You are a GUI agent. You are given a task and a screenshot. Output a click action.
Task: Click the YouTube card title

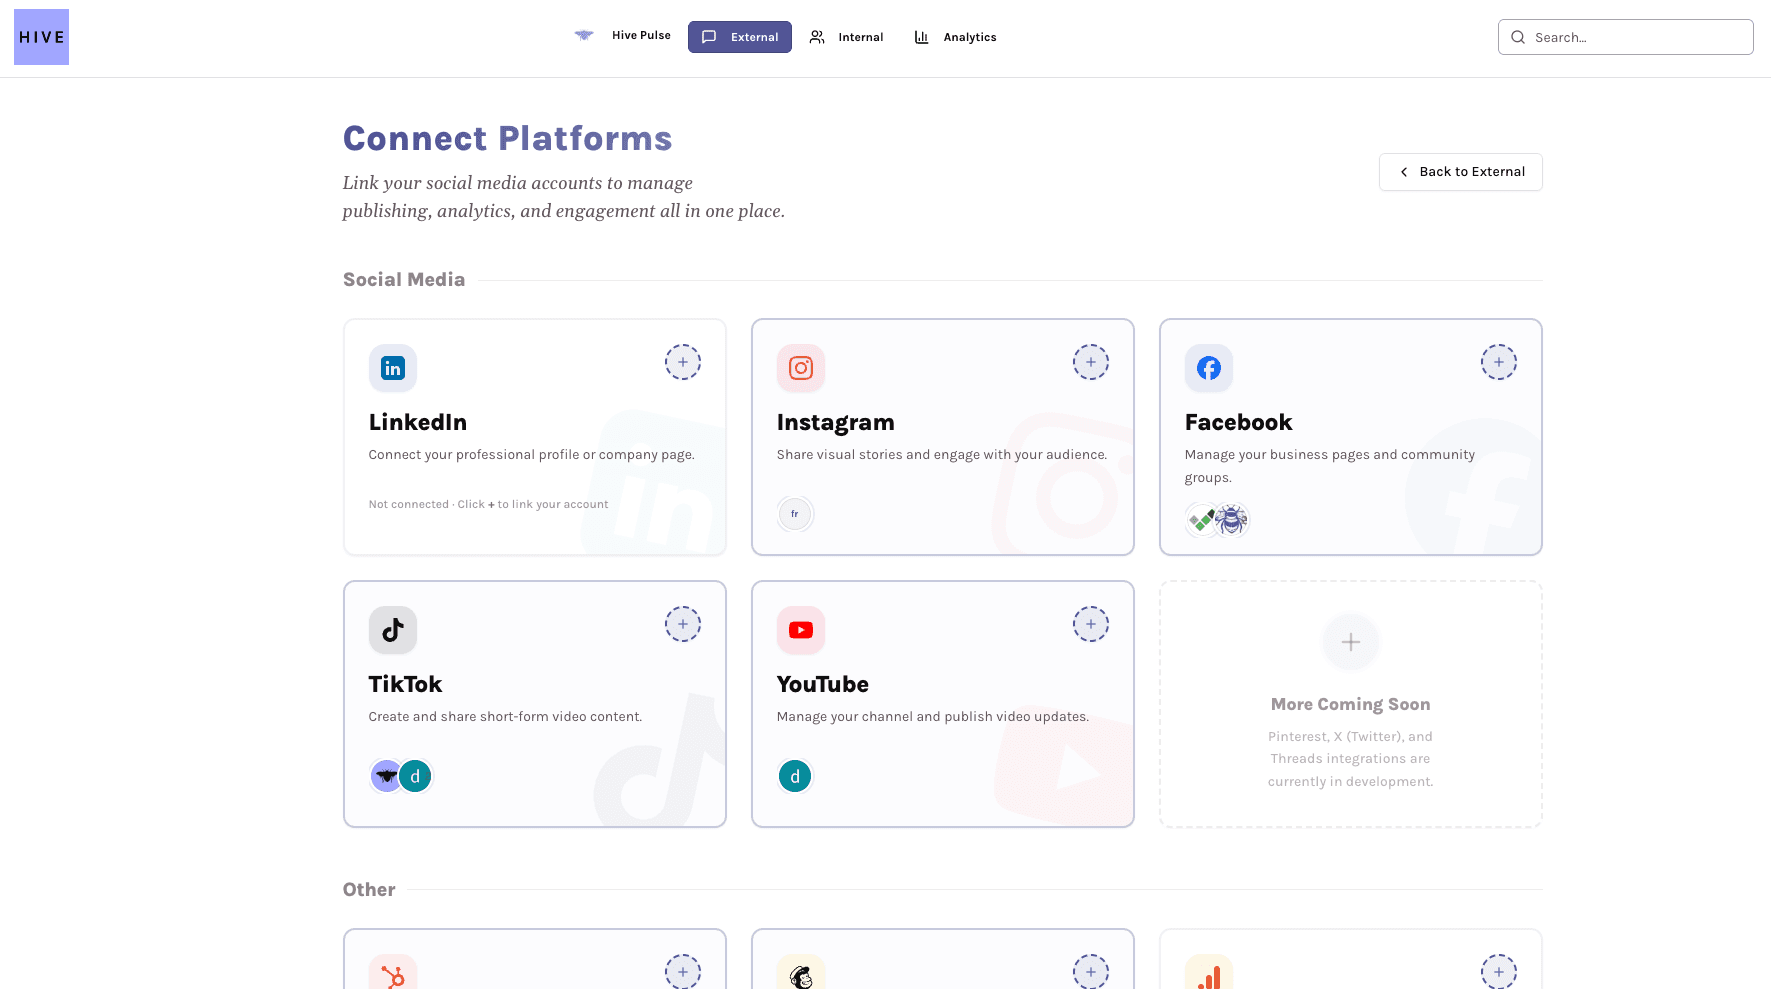(823, 684)
